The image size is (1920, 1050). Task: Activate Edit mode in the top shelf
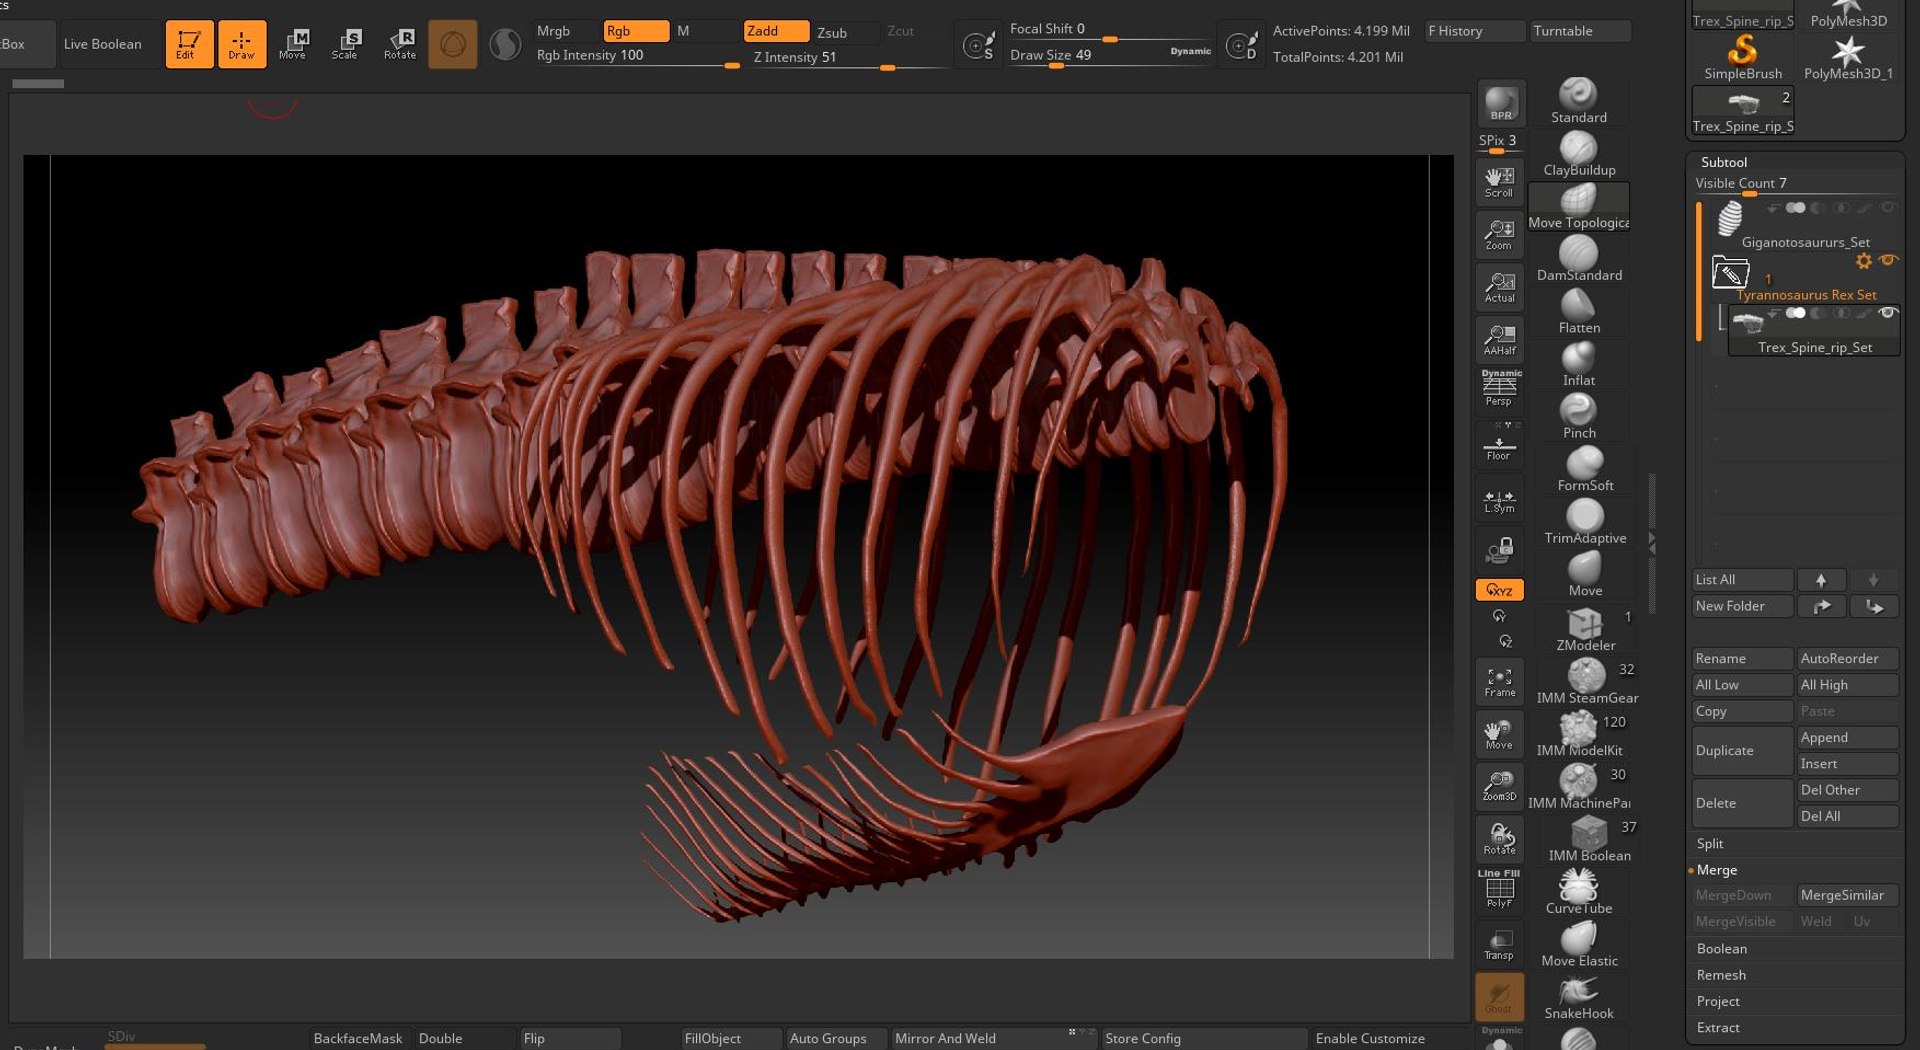[x=189, y=44]
